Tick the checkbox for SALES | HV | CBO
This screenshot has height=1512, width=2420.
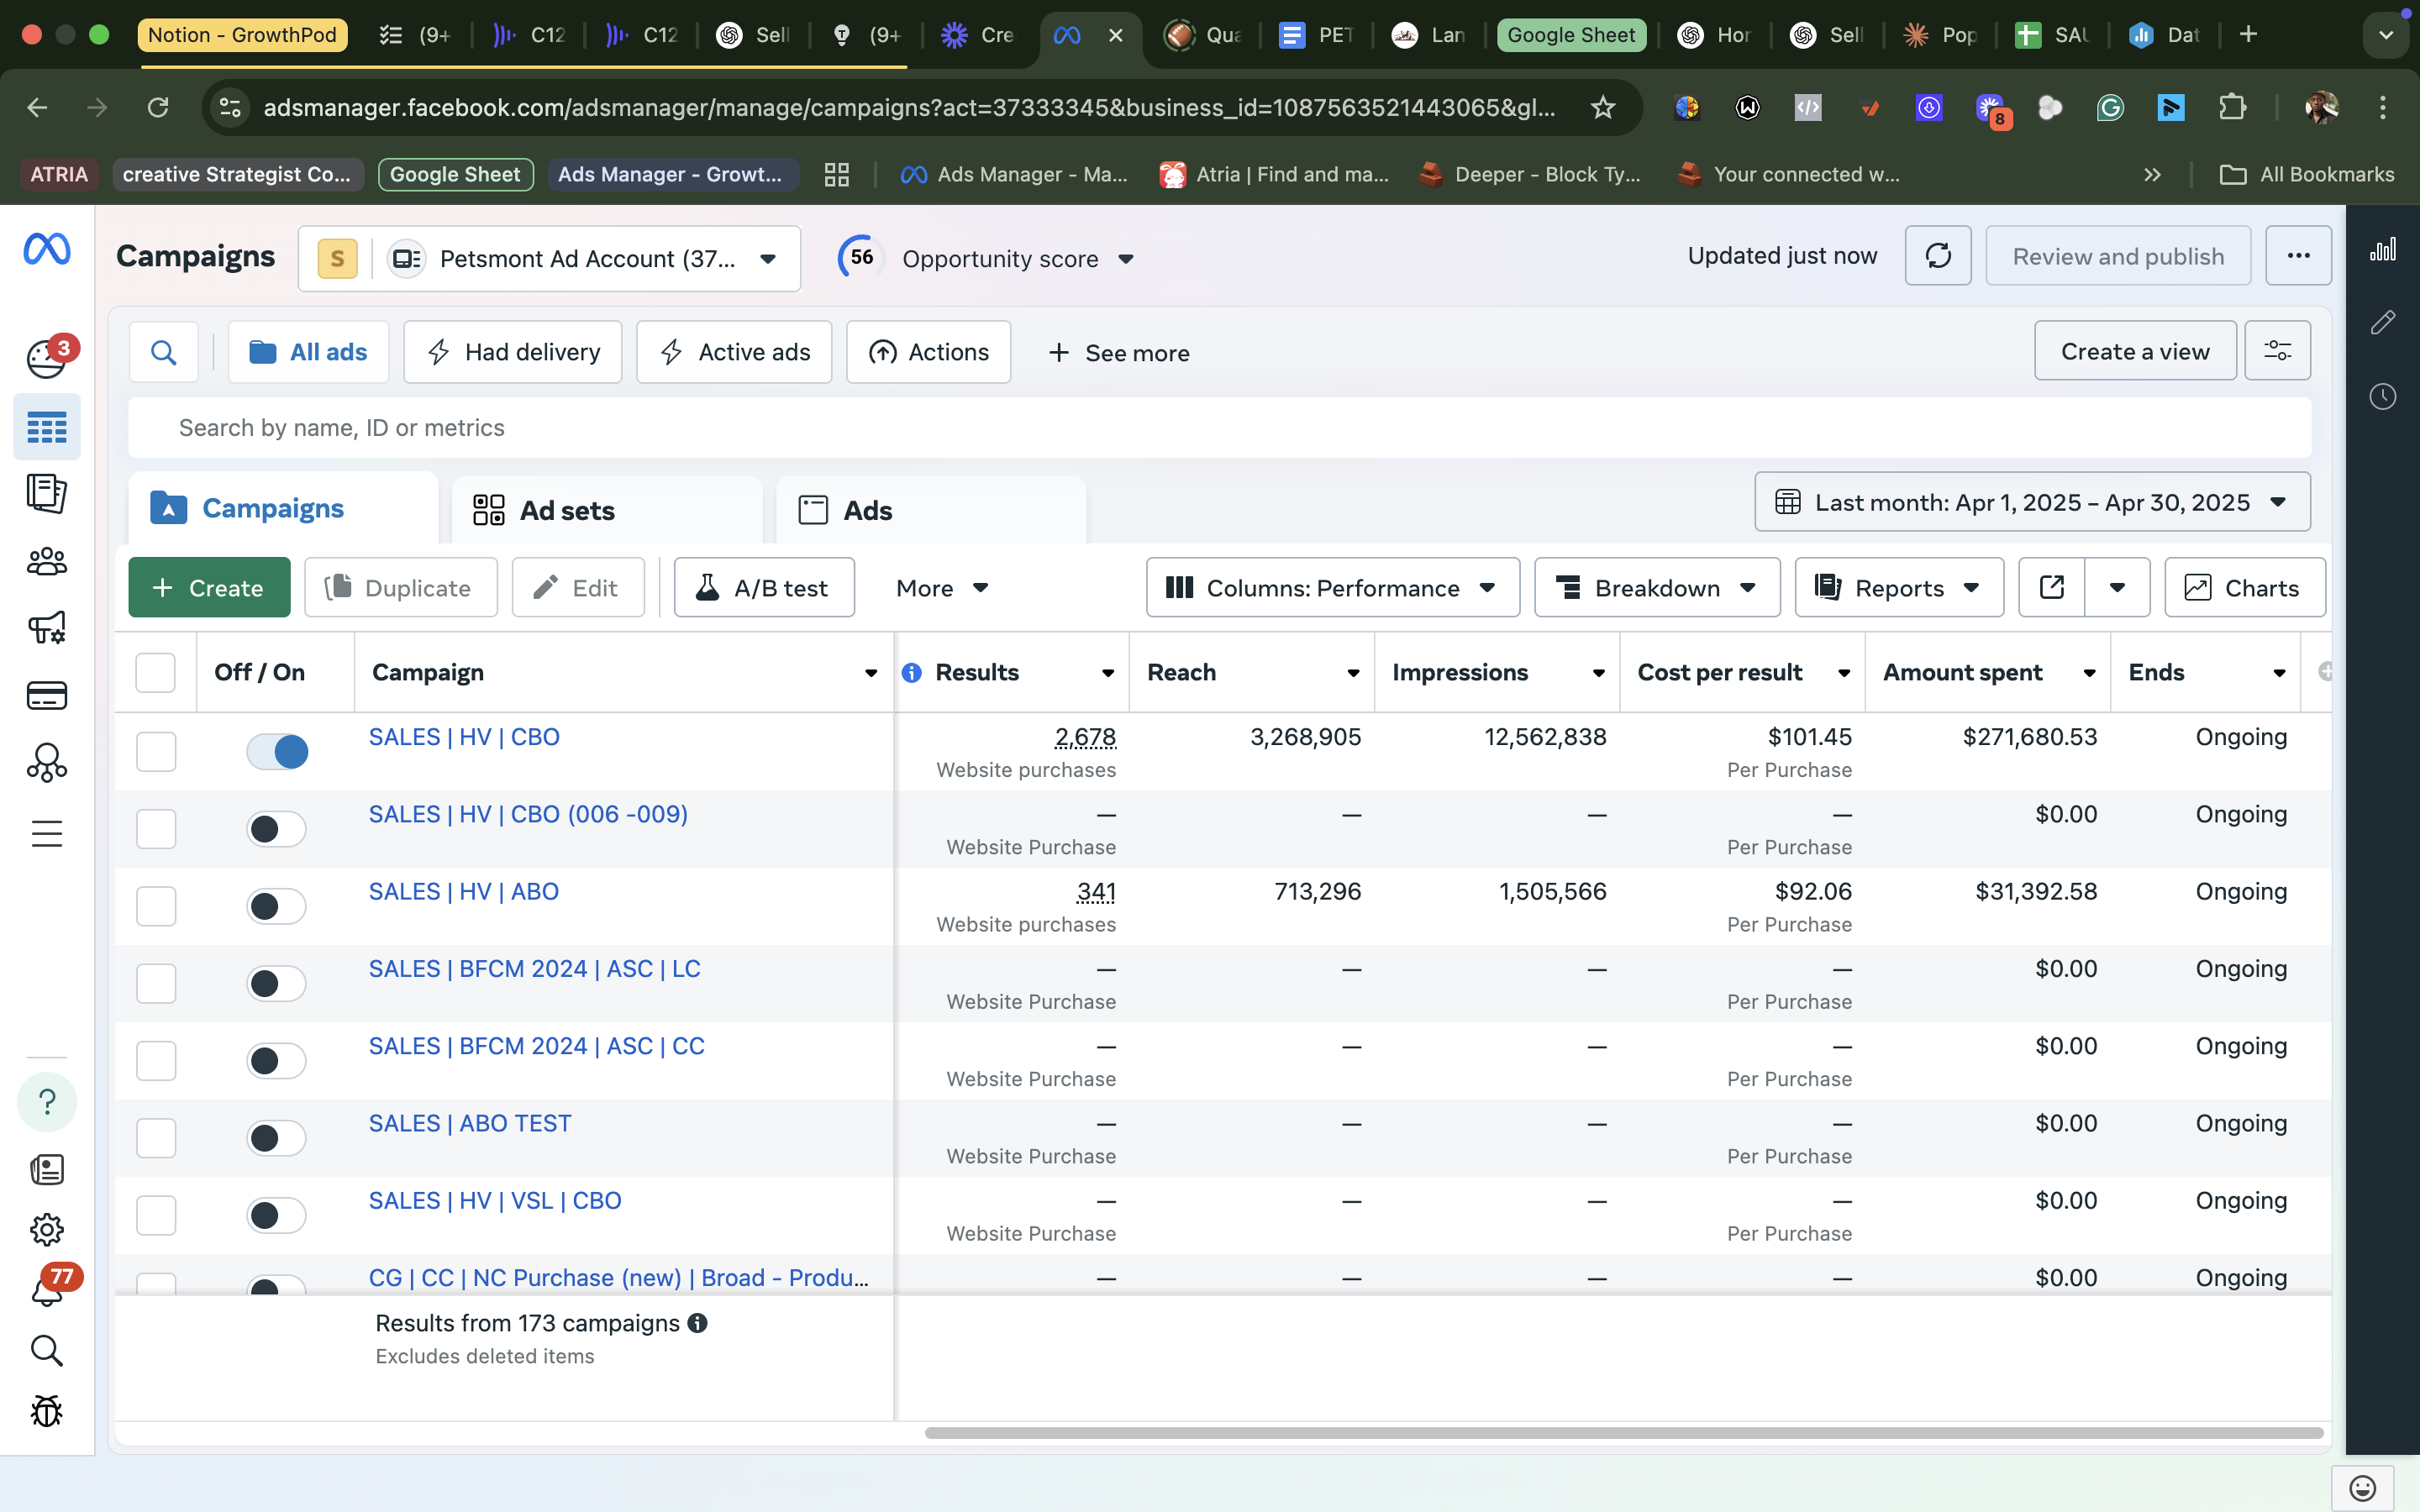coord(156,752)
